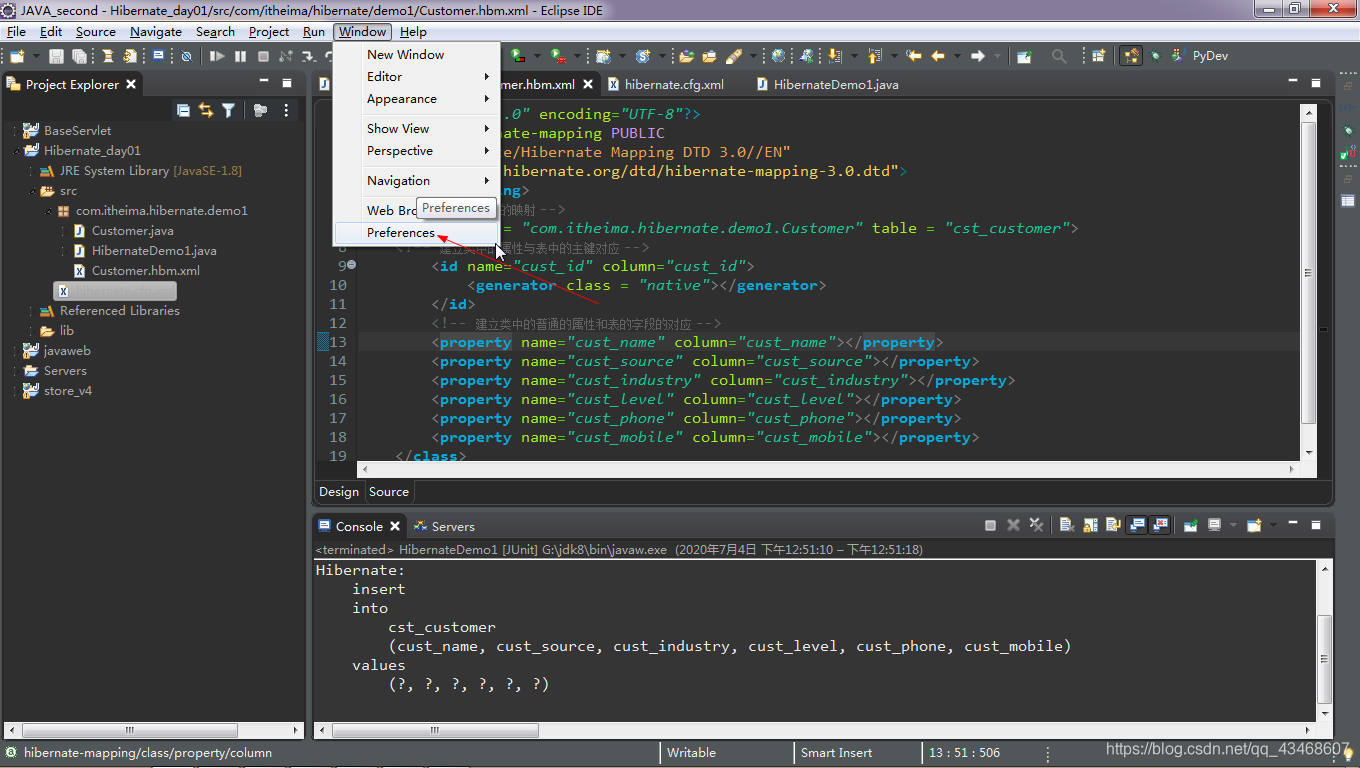Switch to the Servers tab
The height and width of the screenshot is (768, 1360).
[444, 526]
